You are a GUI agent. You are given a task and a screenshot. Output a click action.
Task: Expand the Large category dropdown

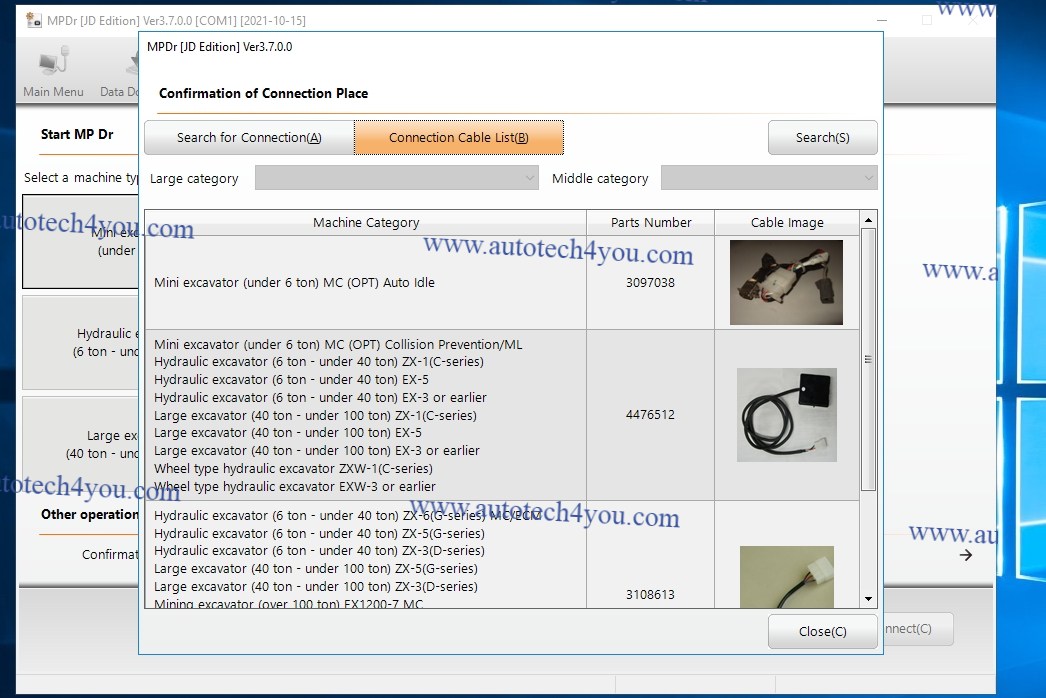(397, 178)
